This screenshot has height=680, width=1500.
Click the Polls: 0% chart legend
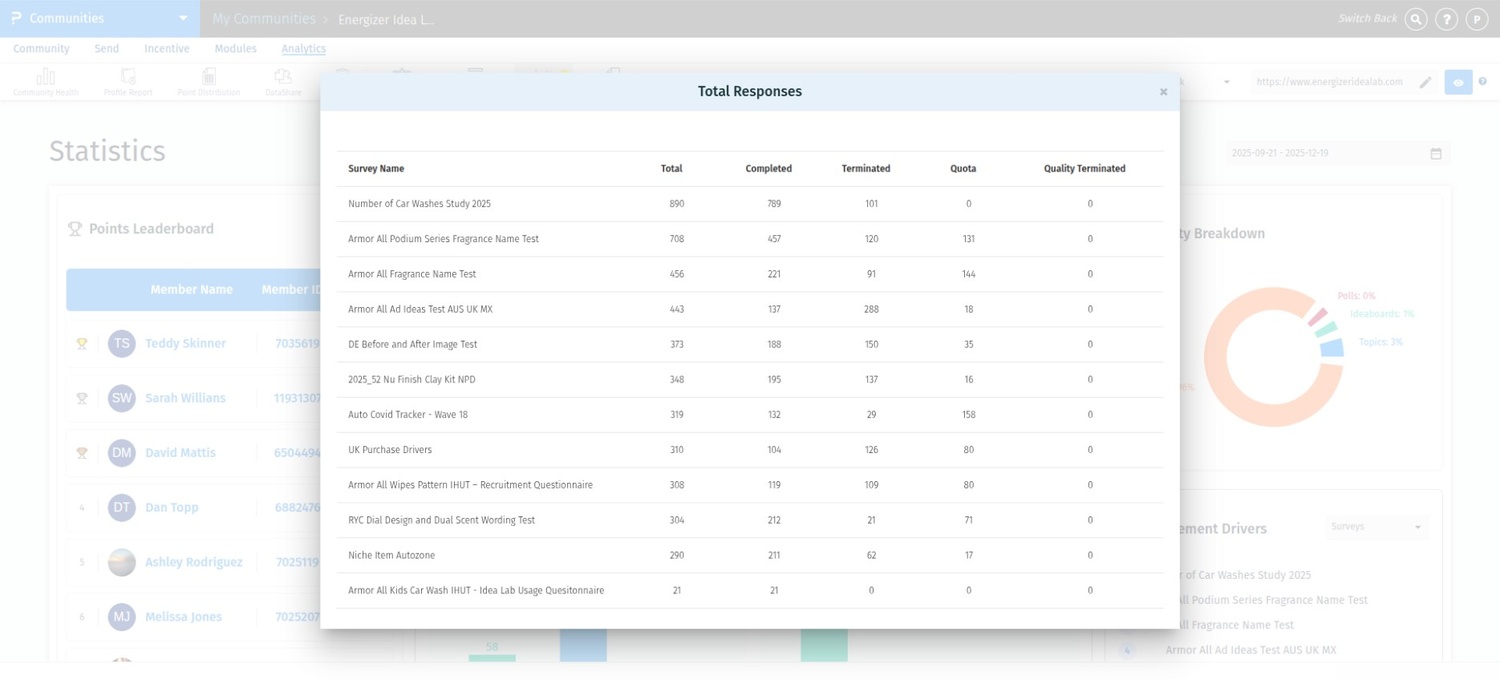(x=1356, y=296)
